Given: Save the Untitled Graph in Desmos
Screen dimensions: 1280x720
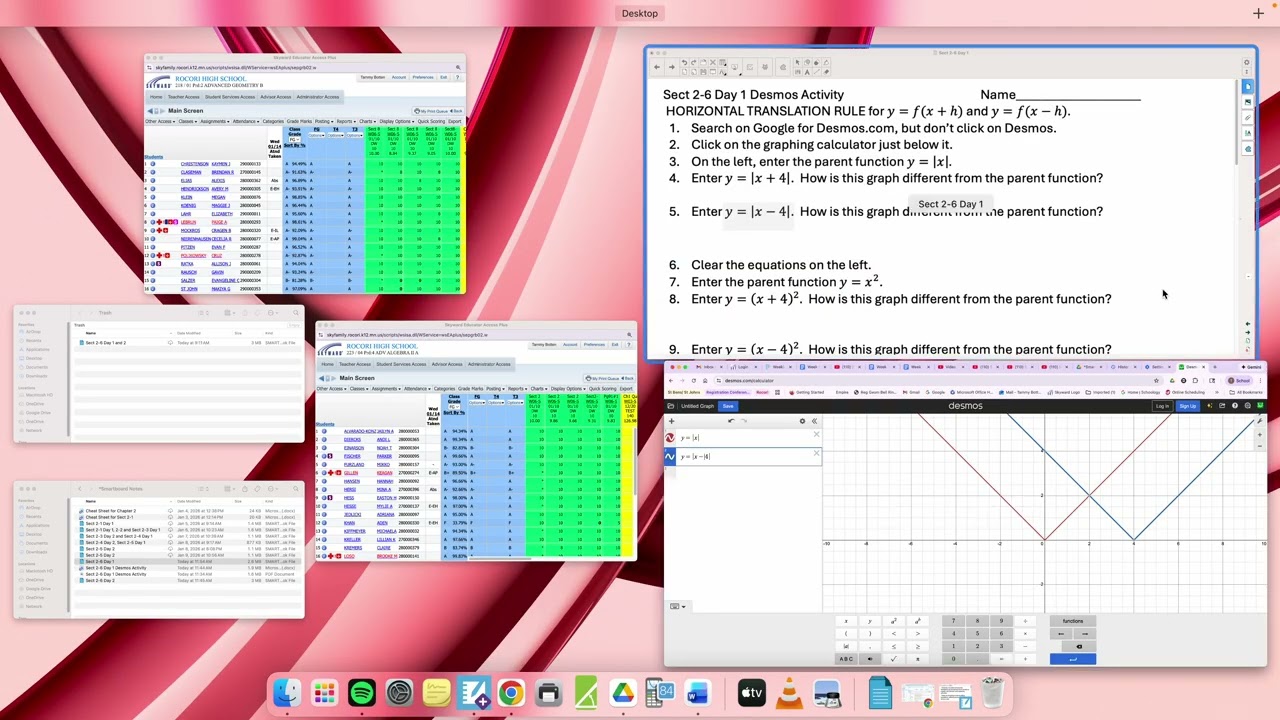Looking at the screenshot, I should [728, 406].
